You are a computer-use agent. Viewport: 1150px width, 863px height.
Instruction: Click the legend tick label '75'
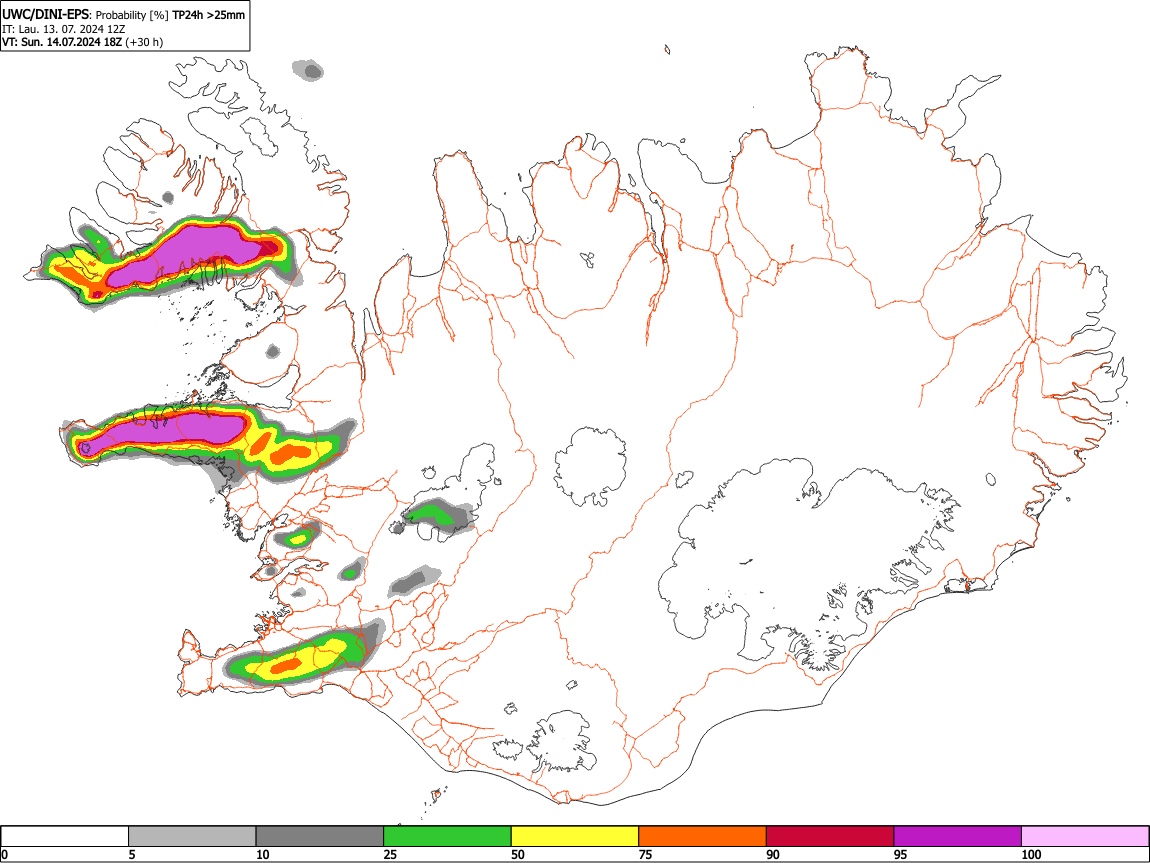[645, 854]
